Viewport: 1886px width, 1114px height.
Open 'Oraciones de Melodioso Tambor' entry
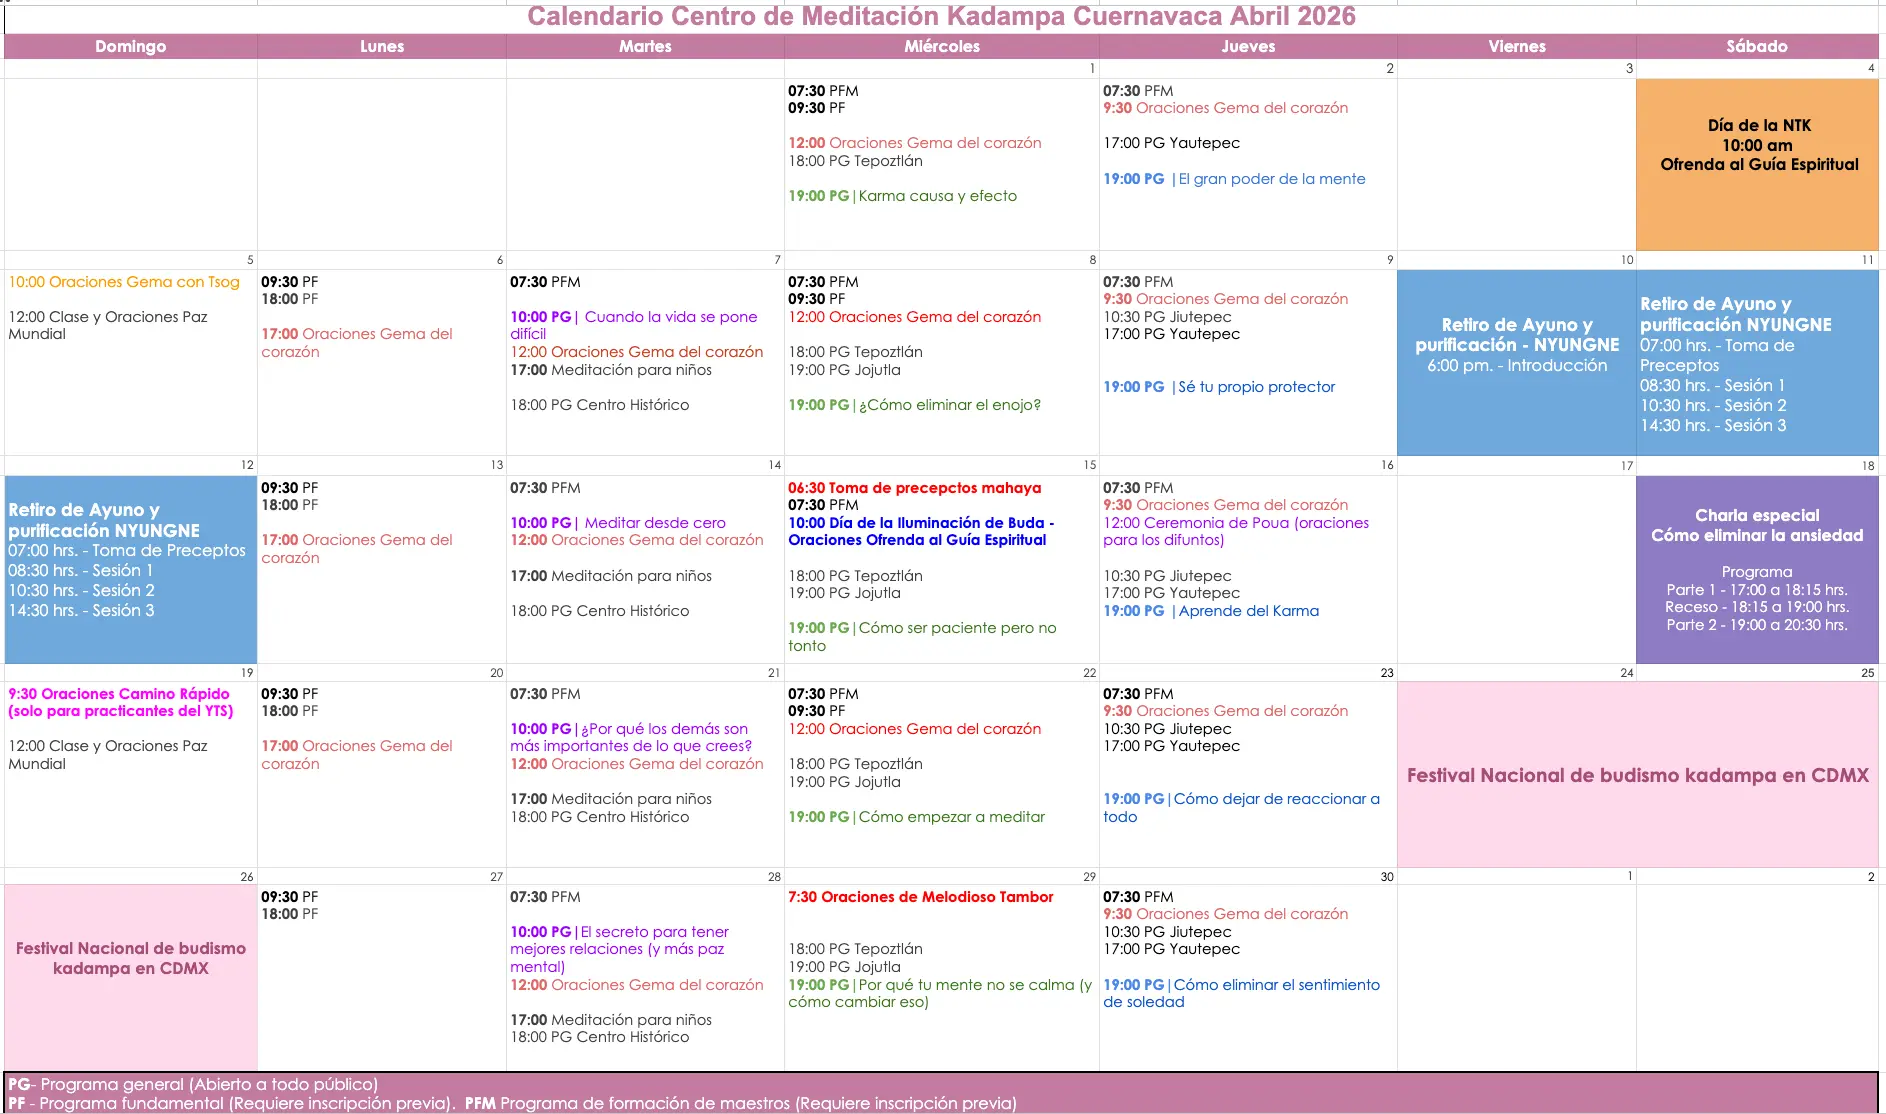[920, 897]
